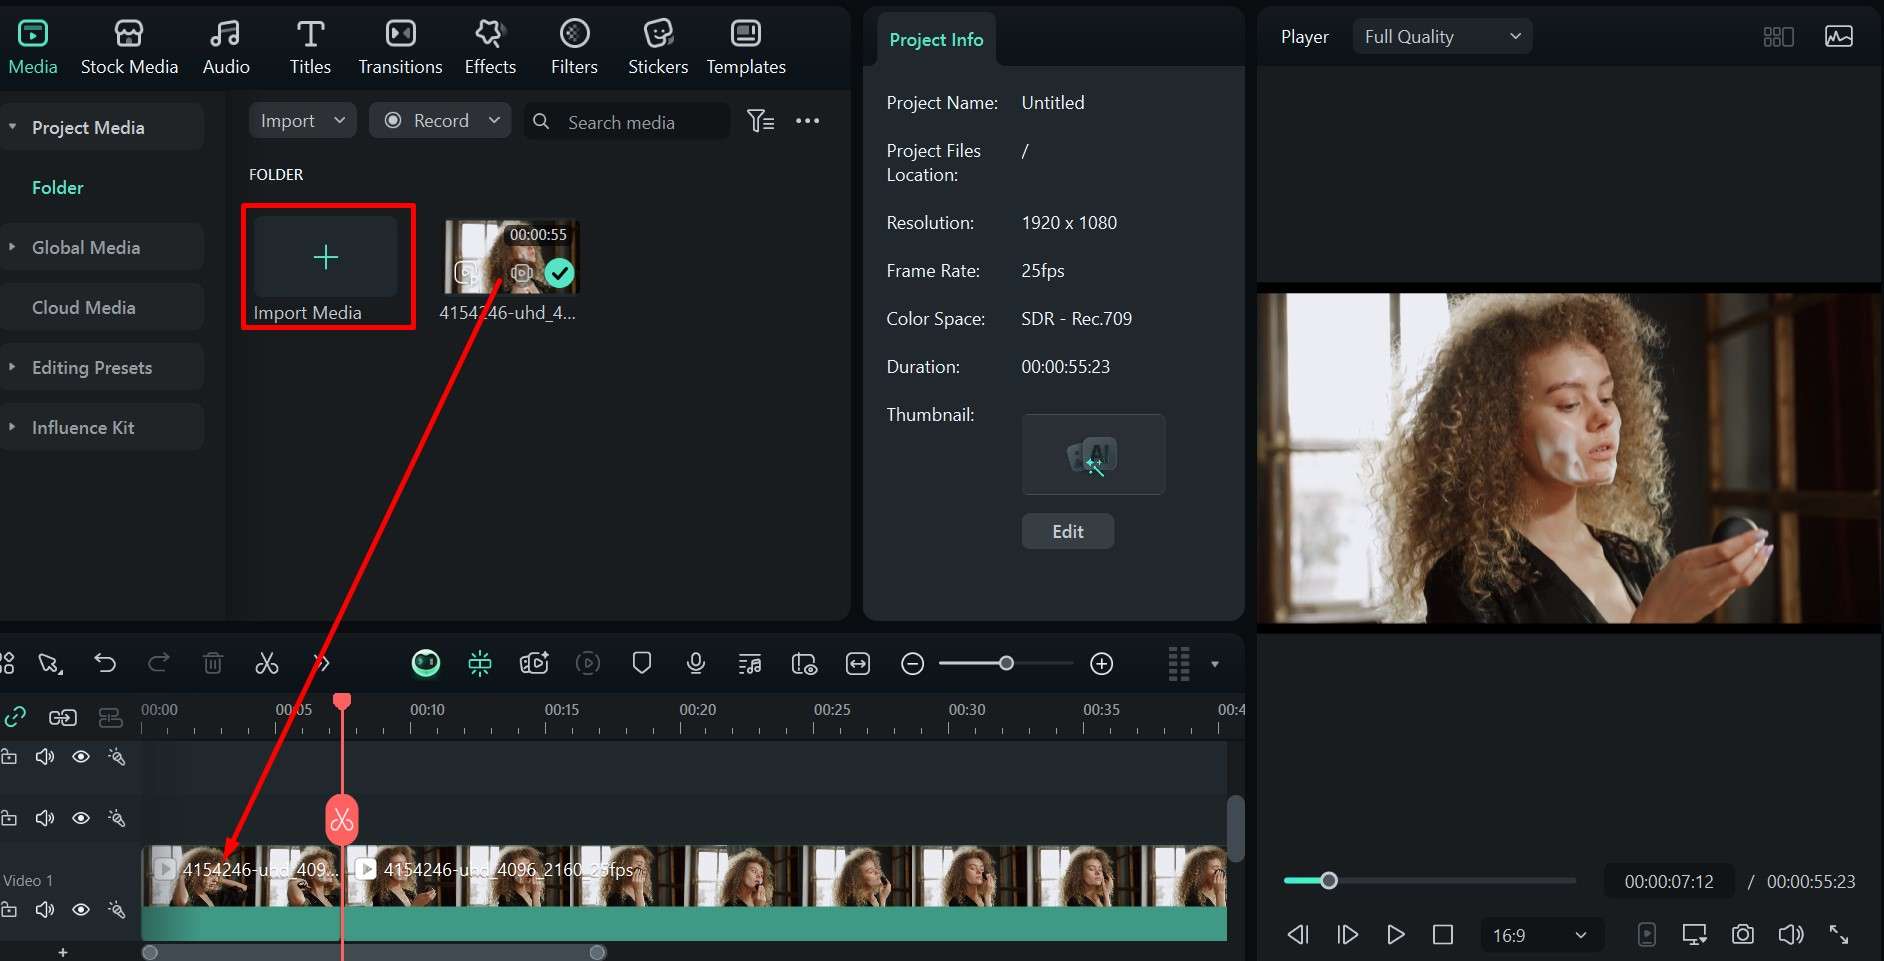This screenshot has width=1884, height=961.
Task: Select the Folder item in sidebar
Action: (58, 187)
